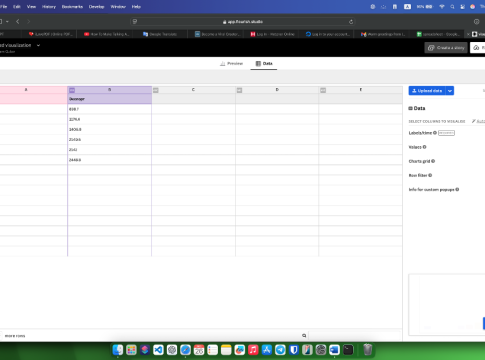Go back with Safari back arrow
The height and width of the screenshot is (360, 485).
click(x=18, y=21)
